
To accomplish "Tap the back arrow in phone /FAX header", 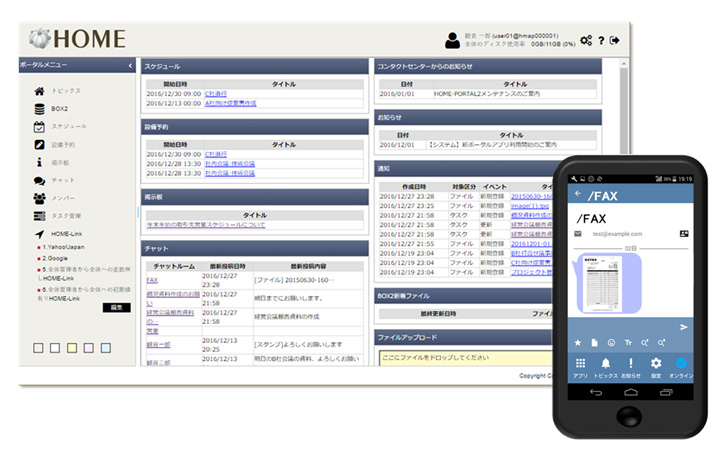I will tap(578, 193).
